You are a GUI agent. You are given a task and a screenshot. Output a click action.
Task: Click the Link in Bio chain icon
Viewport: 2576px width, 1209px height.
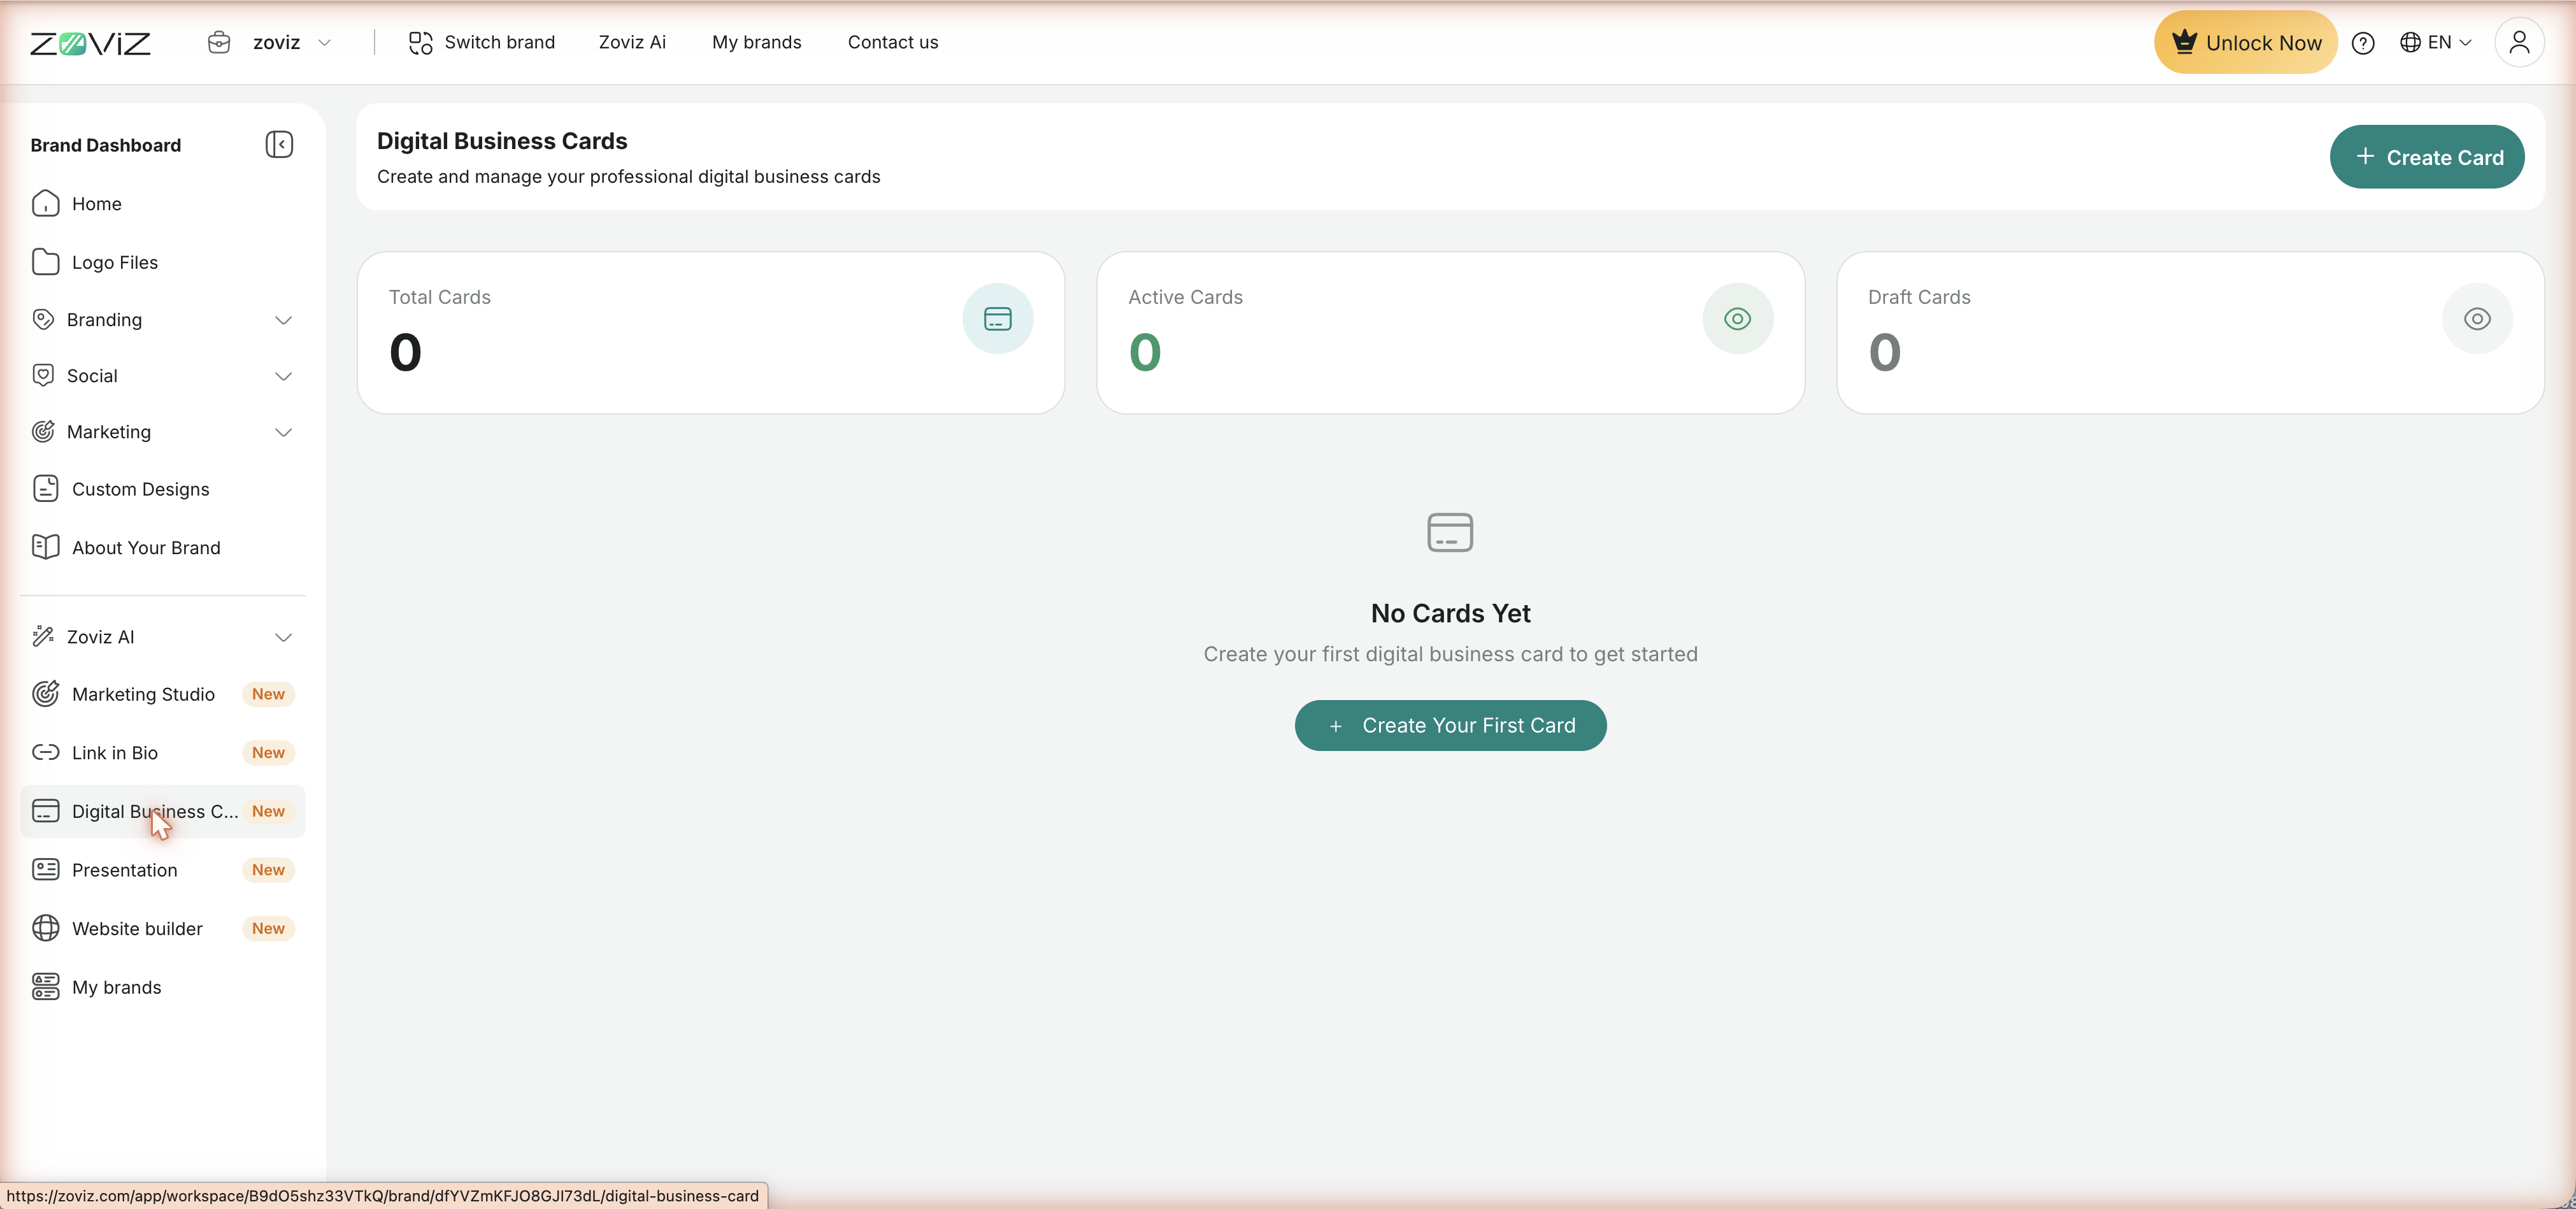point(45,752)
